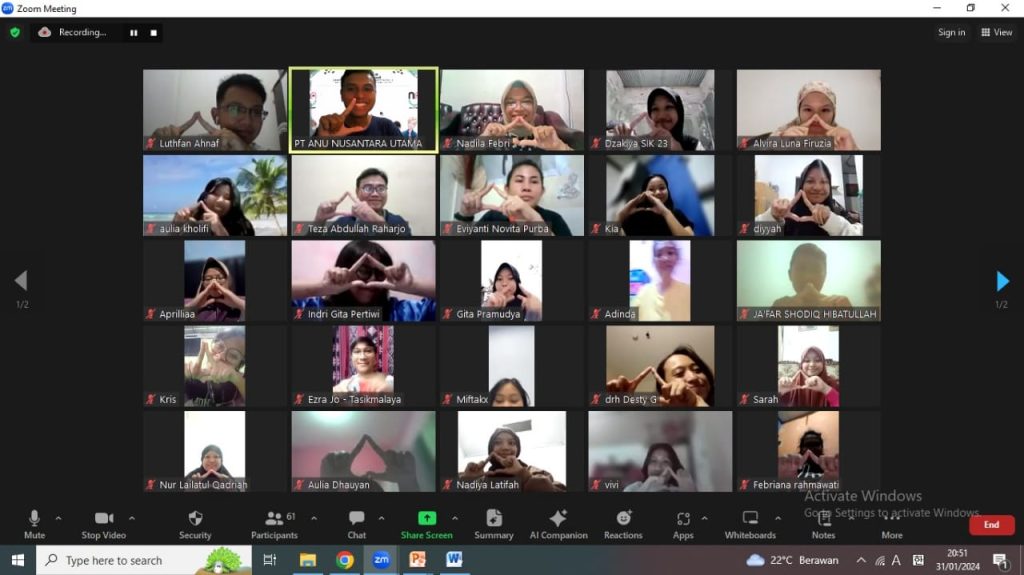Expand the Whiteboards options arrow
This screenshot has height=575, width=1024.
click(x=778, y=518)
